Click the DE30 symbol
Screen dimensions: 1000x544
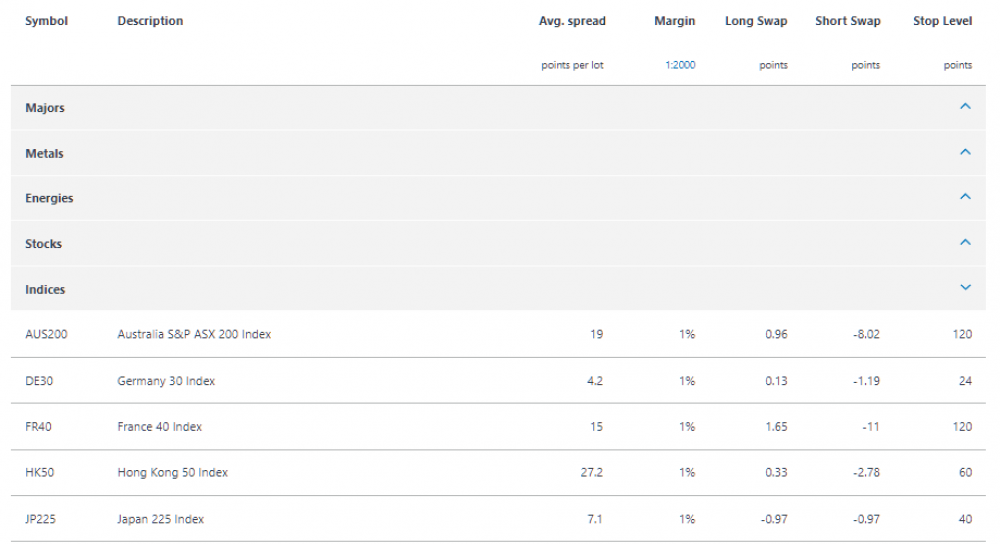point(39,381)
